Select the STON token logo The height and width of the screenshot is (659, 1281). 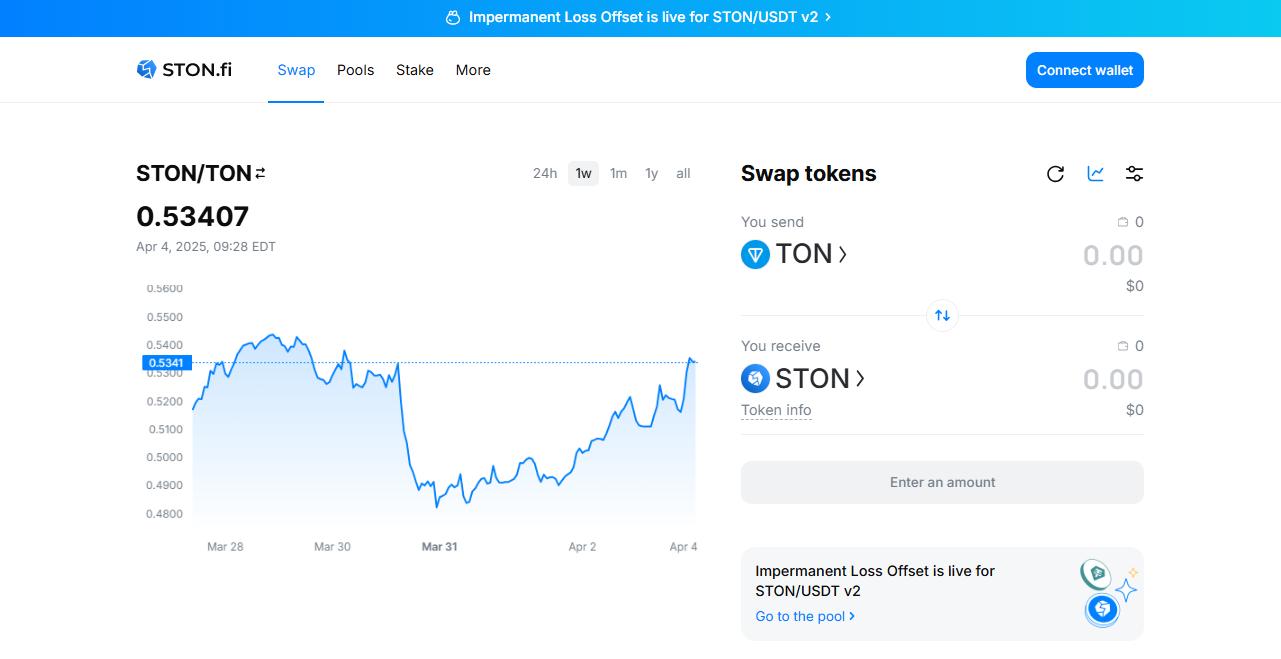click(x=756, y=378)
